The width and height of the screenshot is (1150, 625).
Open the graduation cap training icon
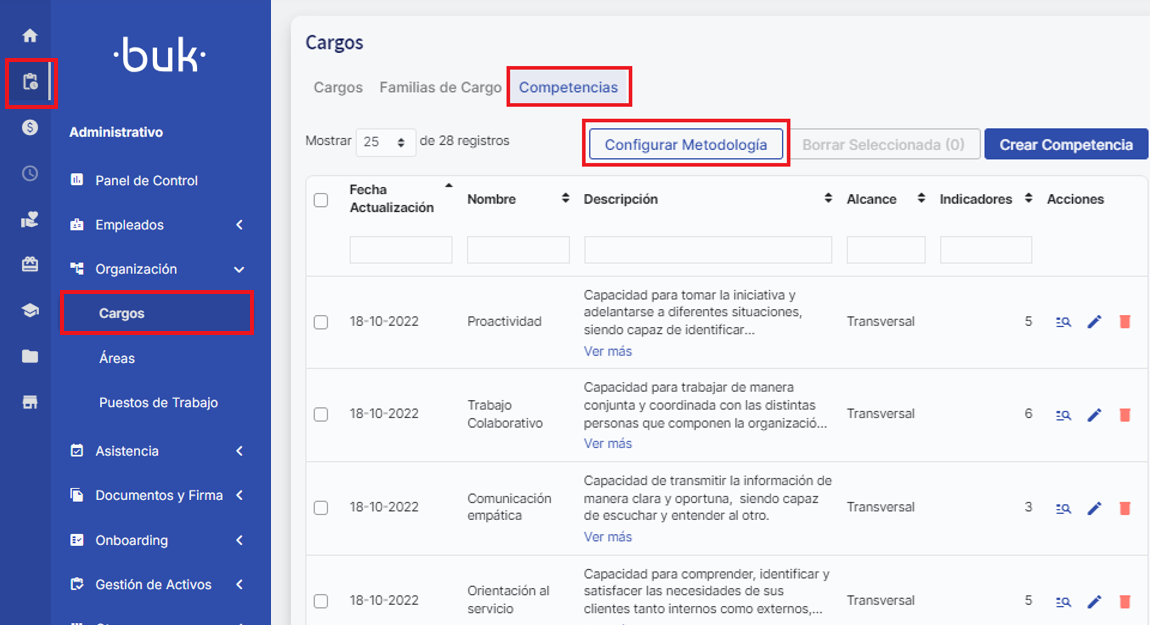[x=30, y=311]
